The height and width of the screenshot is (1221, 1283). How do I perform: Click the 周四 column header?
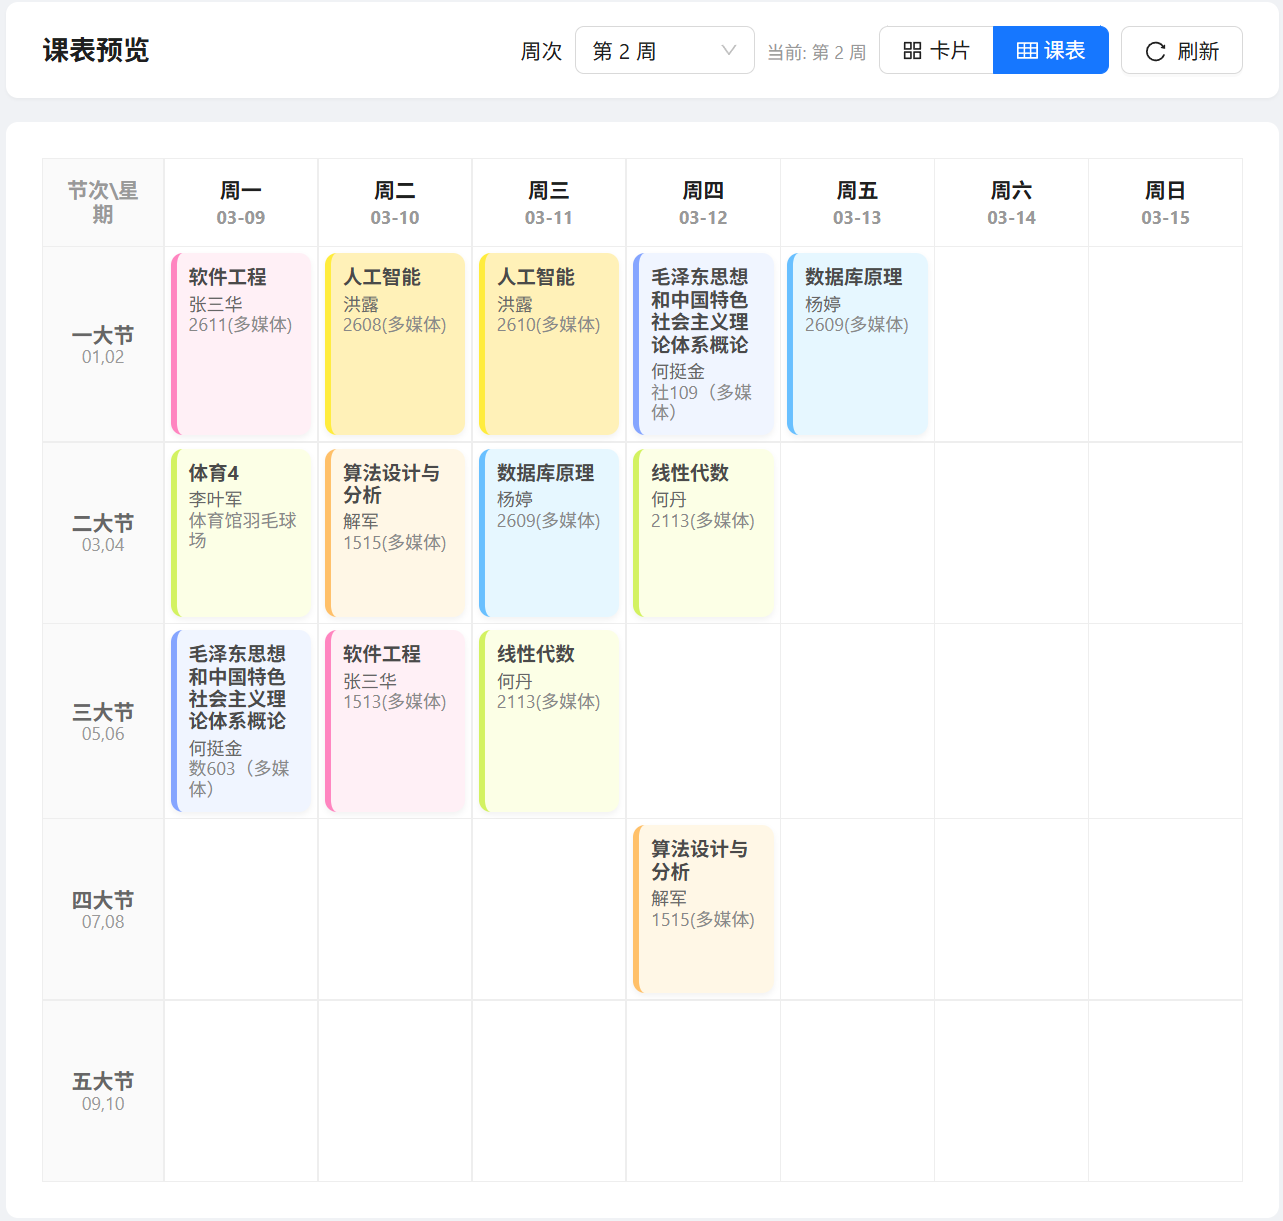point(703,203)
